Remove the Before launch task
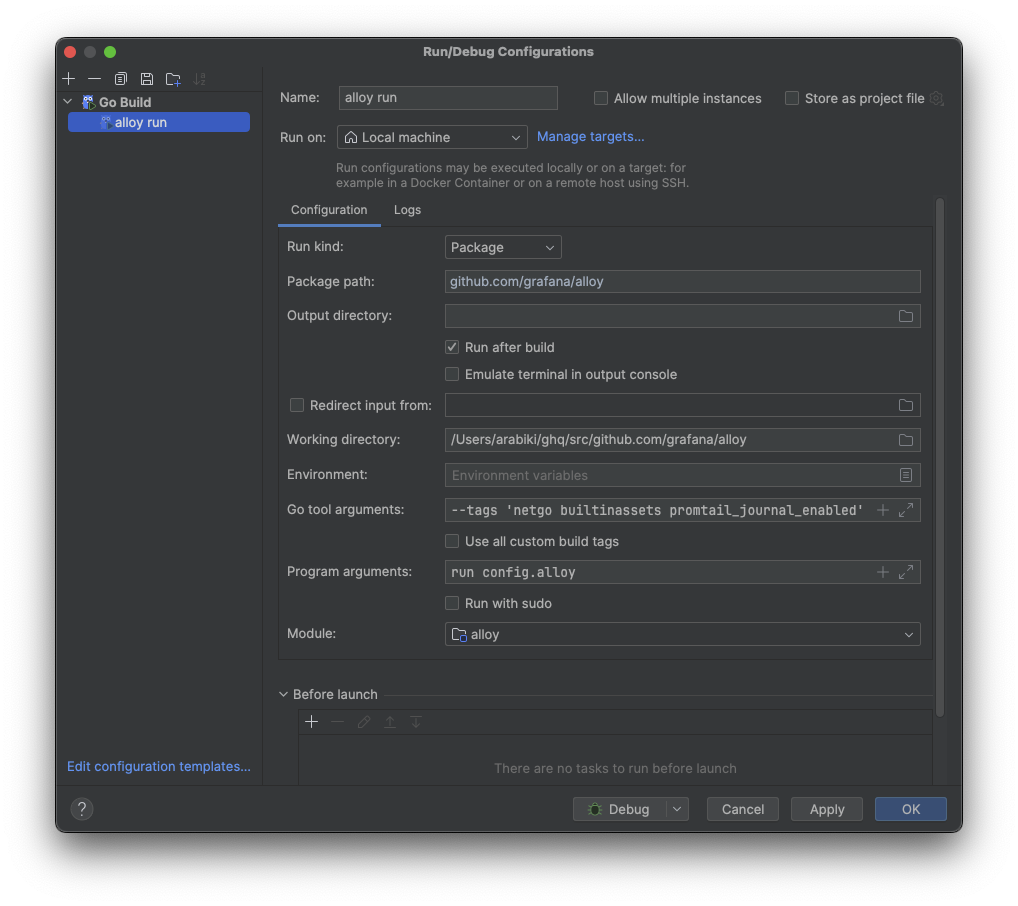Screen dimensions: 1018x906 338,722
